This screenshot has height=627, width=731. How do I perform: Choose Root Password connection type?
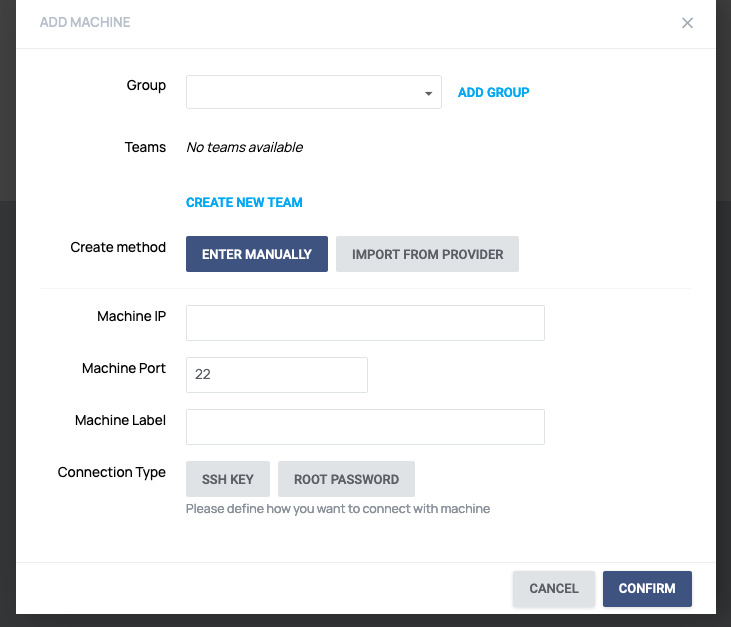[346, 479]
